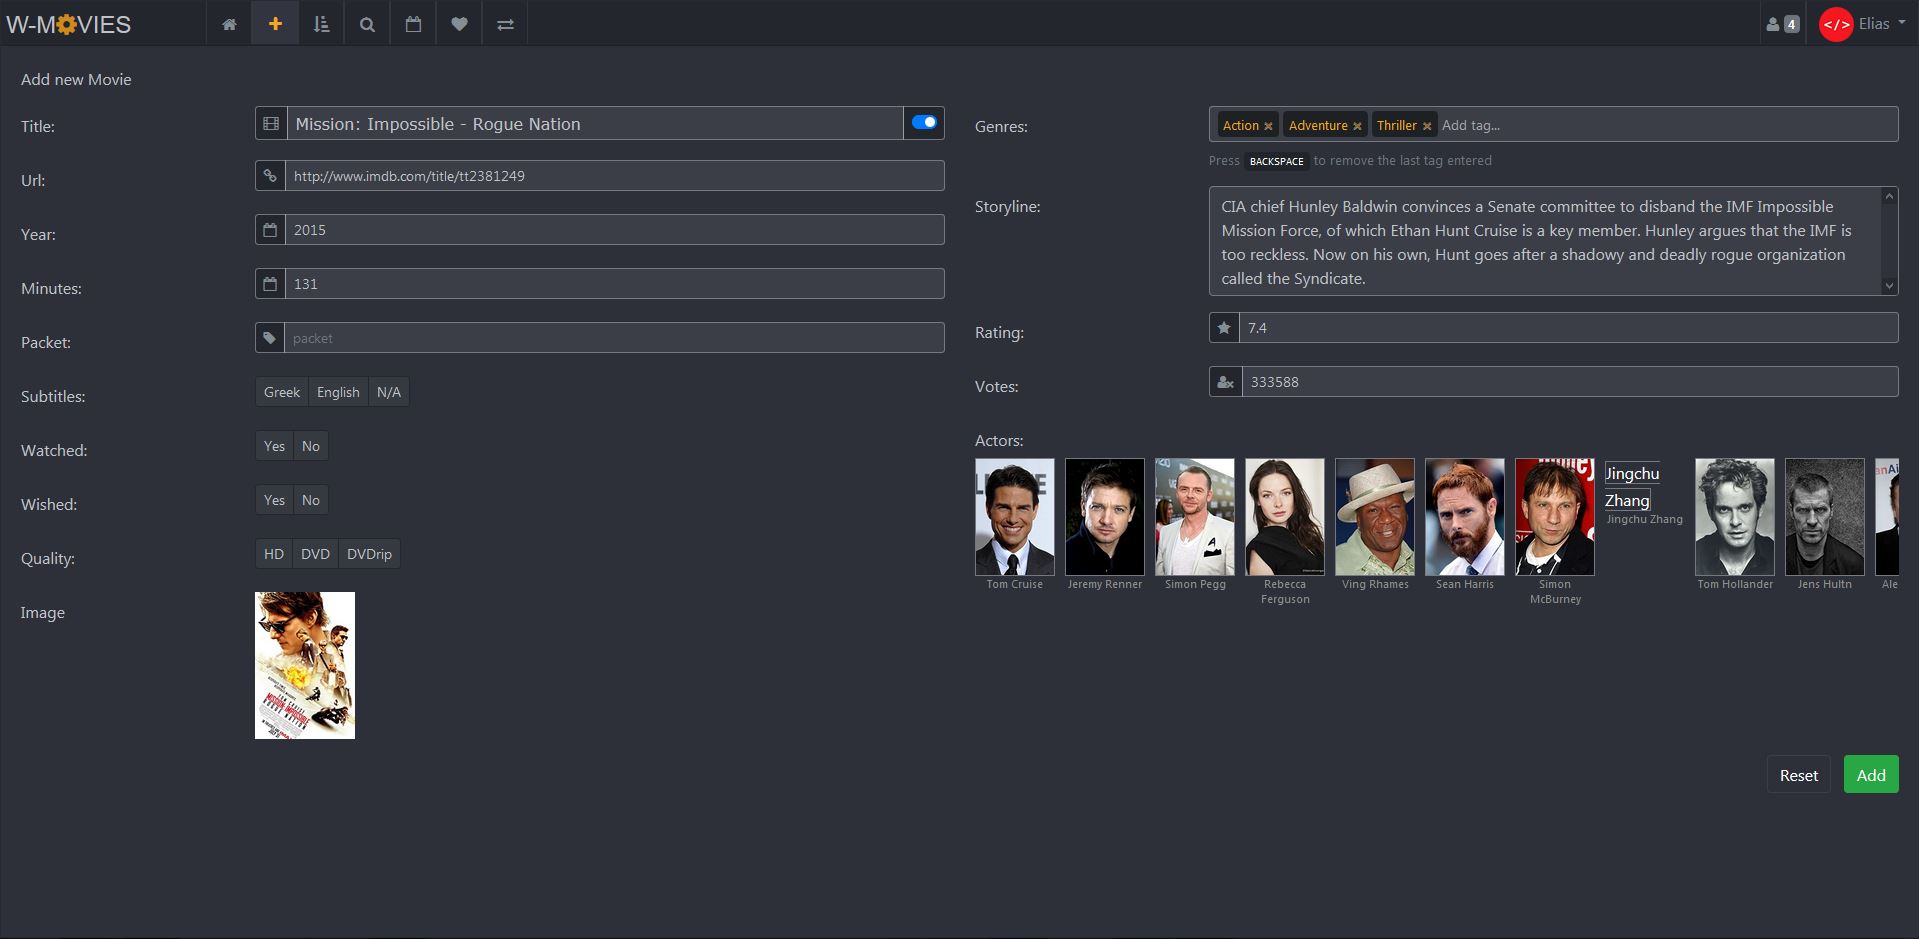Focus the Minutes input field

[615, 284]
